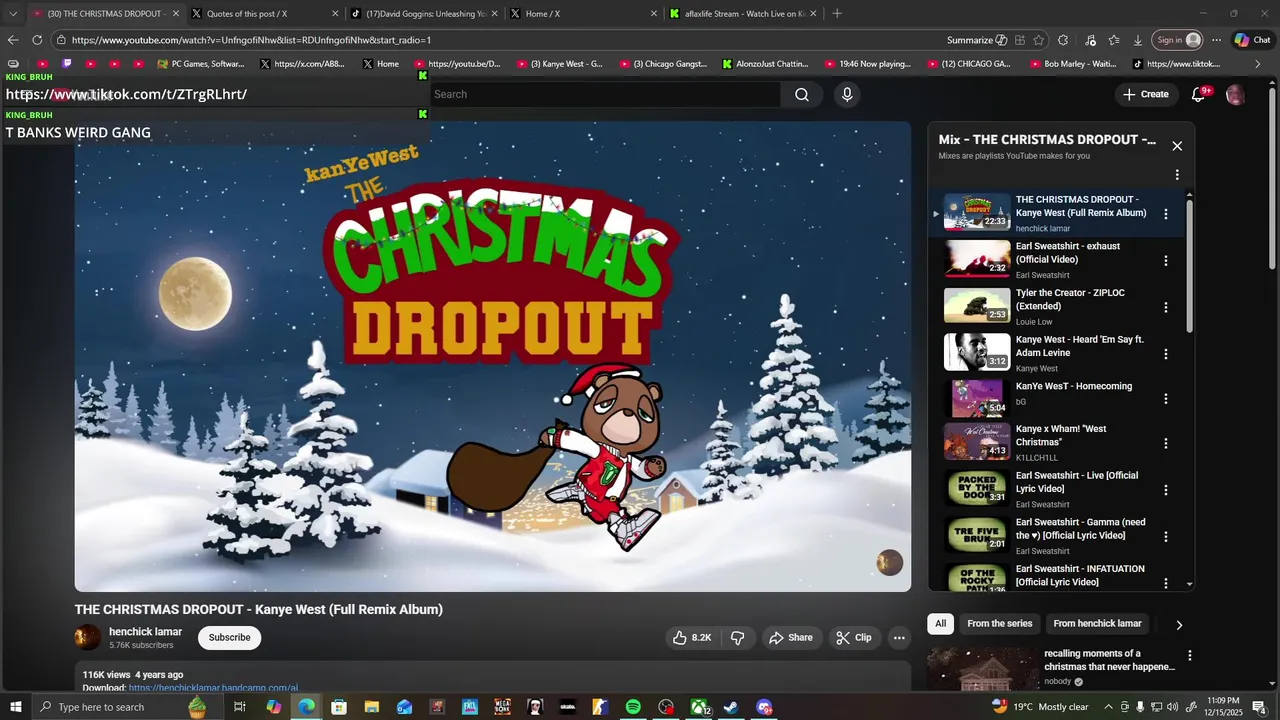Expand bookmarks bar overflow chevron
The width and height of the screenshot is (1280, 720).
pyautogui.click(x=1258, y=64)
